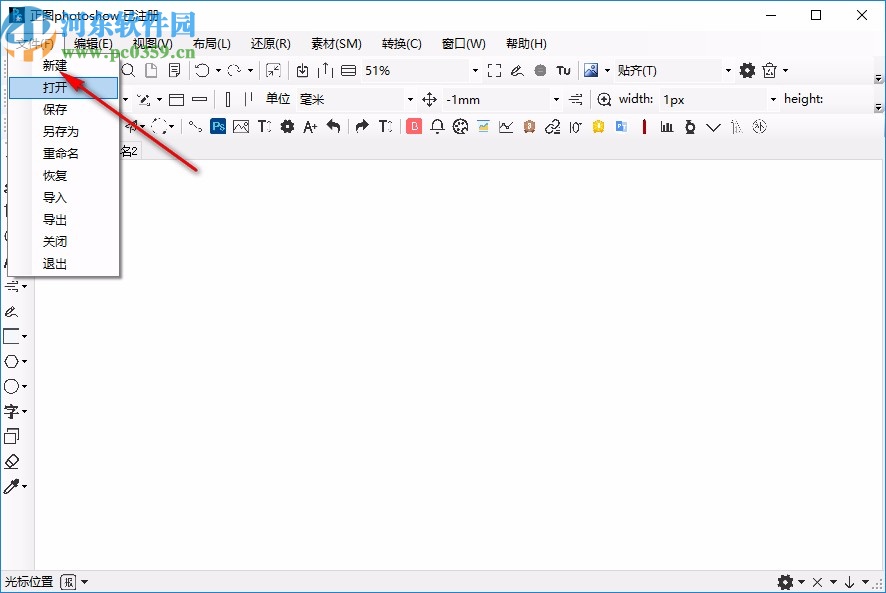This screenshot has width=886, height=593.
Task: Click the overlapping squares copy tool
Action: tap(11, 436)
